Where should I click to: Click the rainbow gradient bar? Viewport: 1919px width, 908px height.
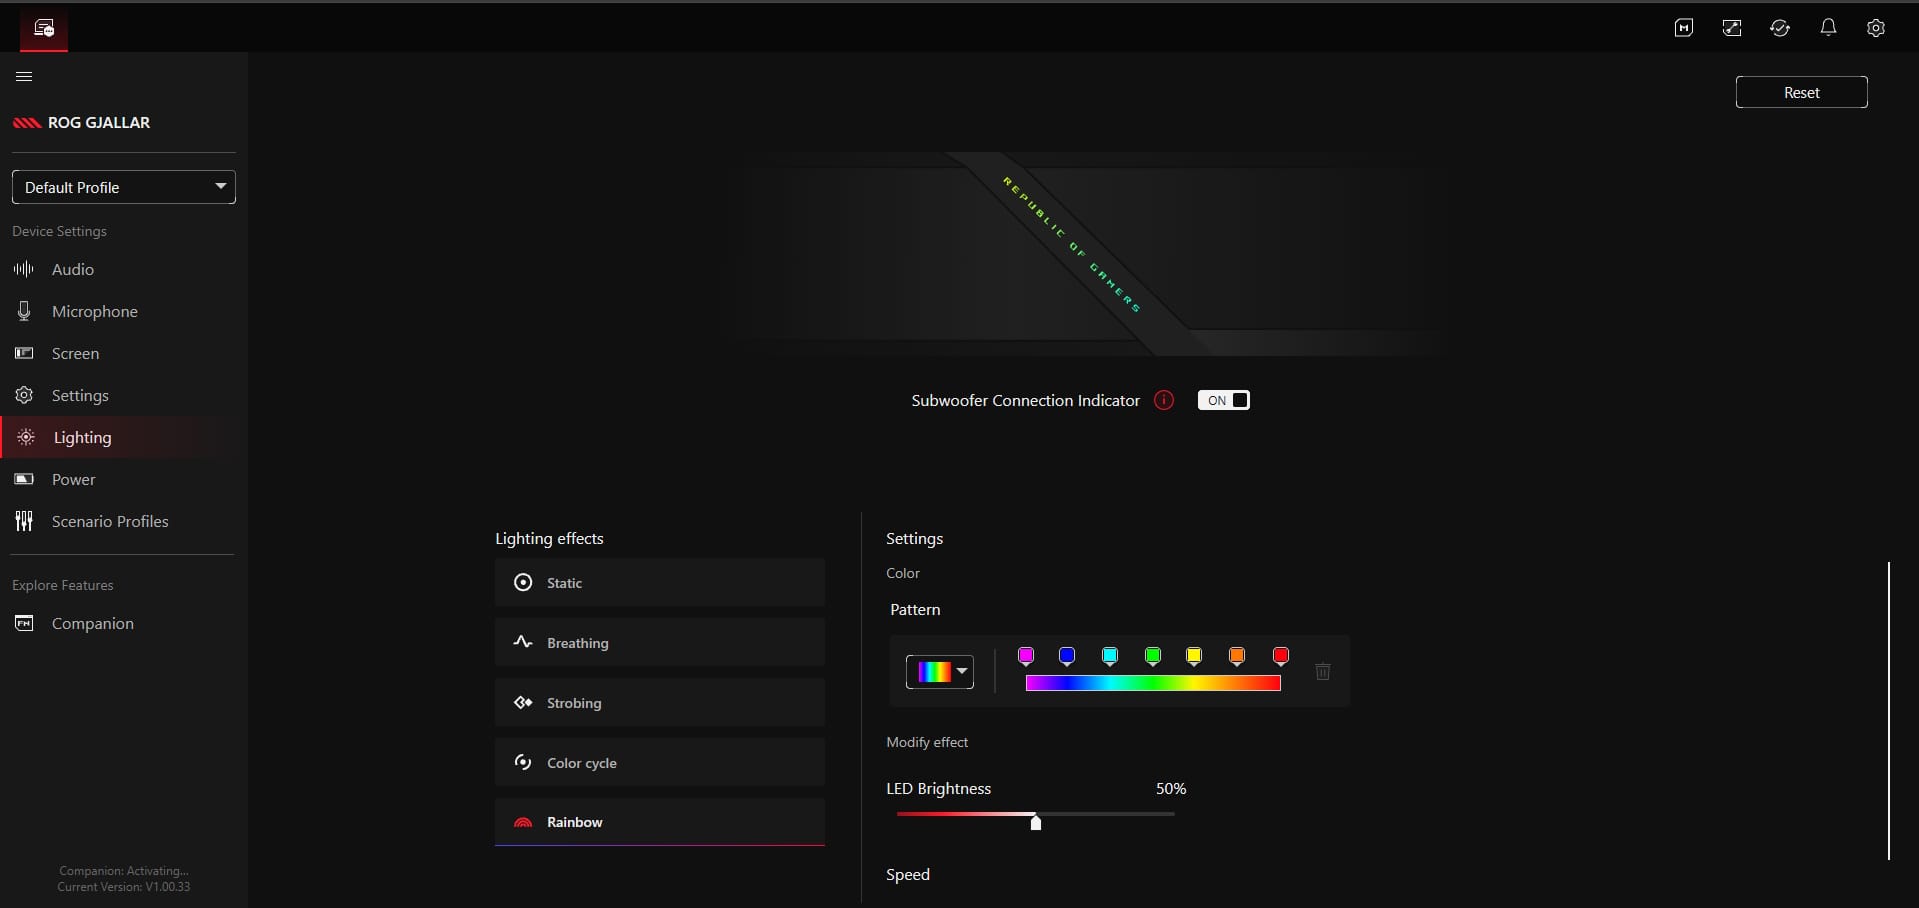1153,683
